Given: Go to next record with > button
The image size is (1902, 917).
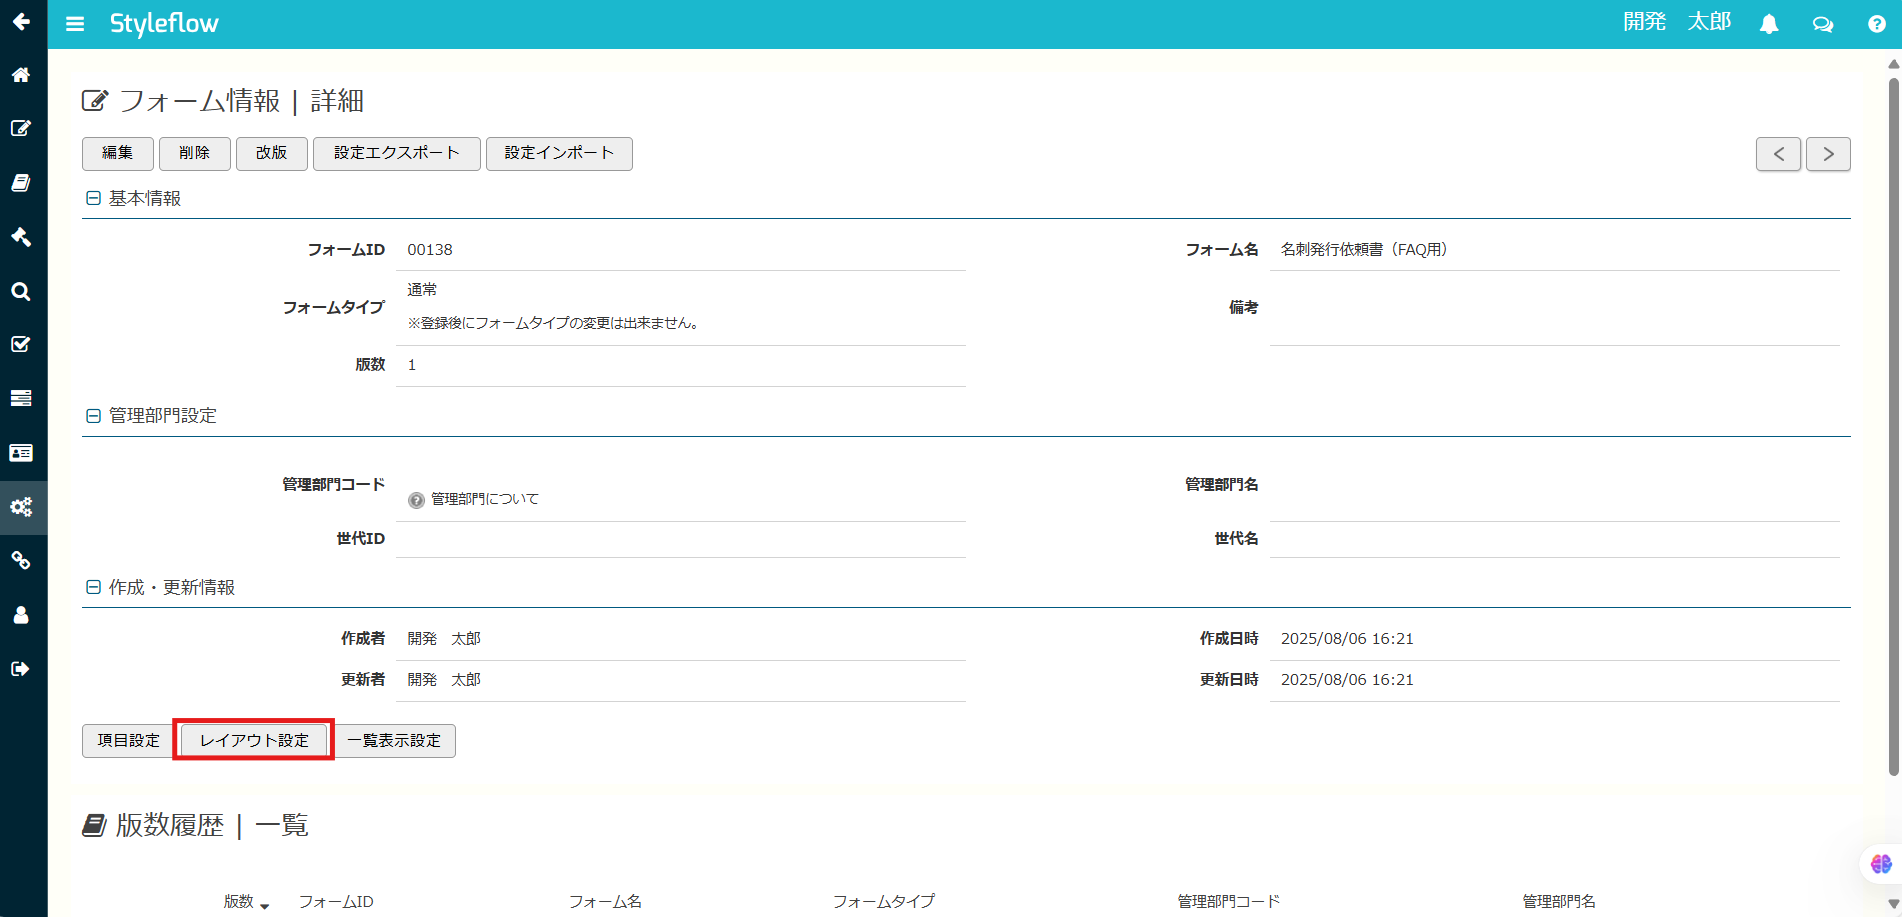Looking at the screenshot, I should click(x=1828, y=154).
